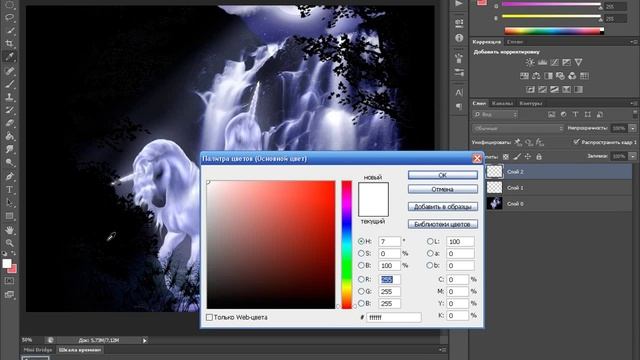Select the Pen tool
The image size is (640, 360).
[9, 176]
